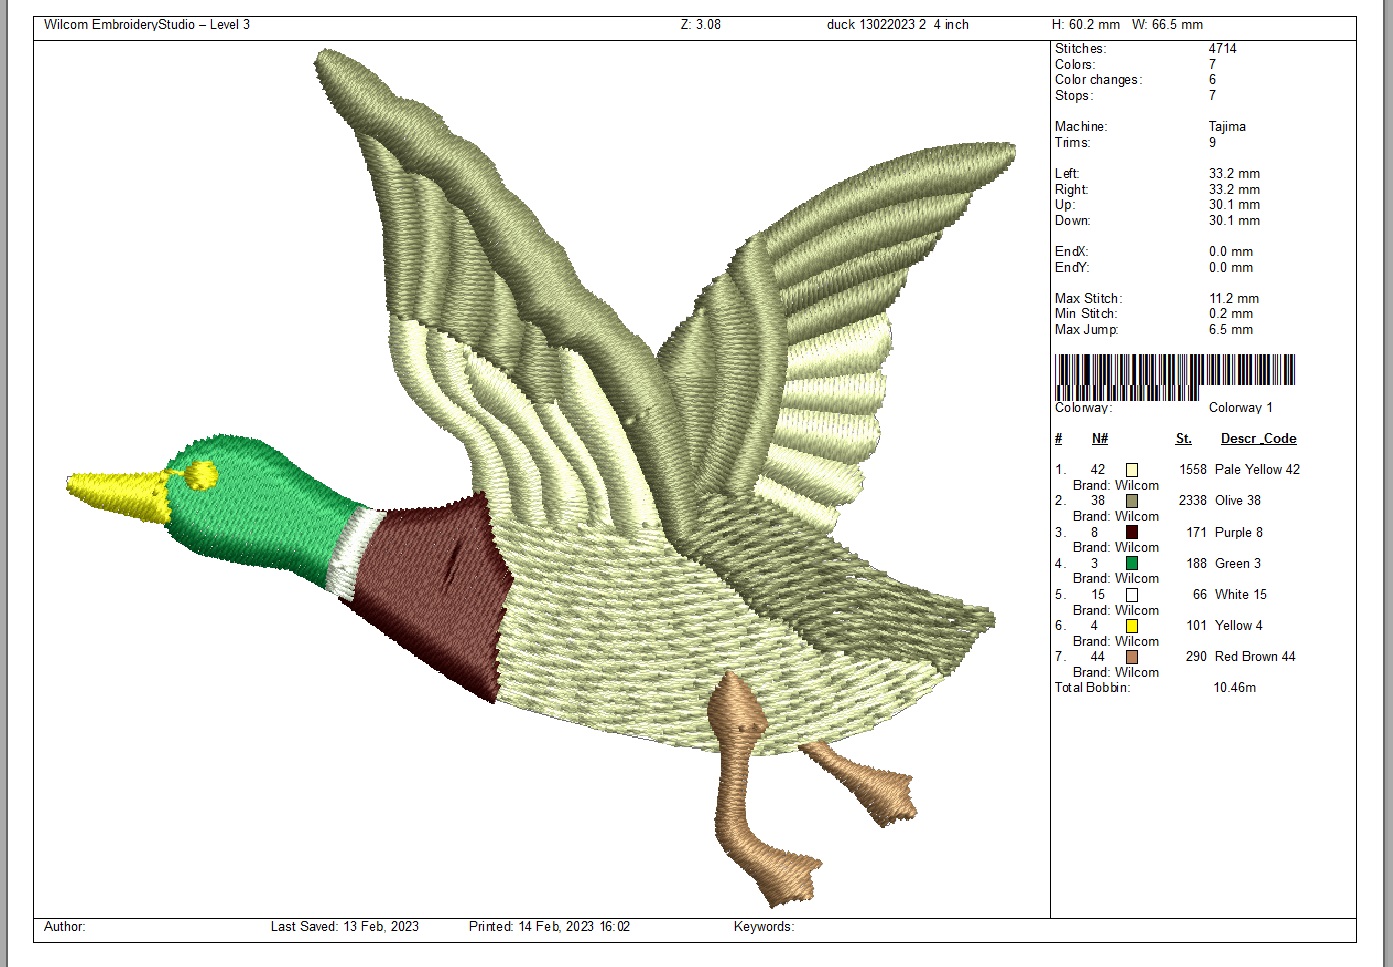Pick the Green 3 color swatch
The image size is (1393, 967).
pos(1131,563)
